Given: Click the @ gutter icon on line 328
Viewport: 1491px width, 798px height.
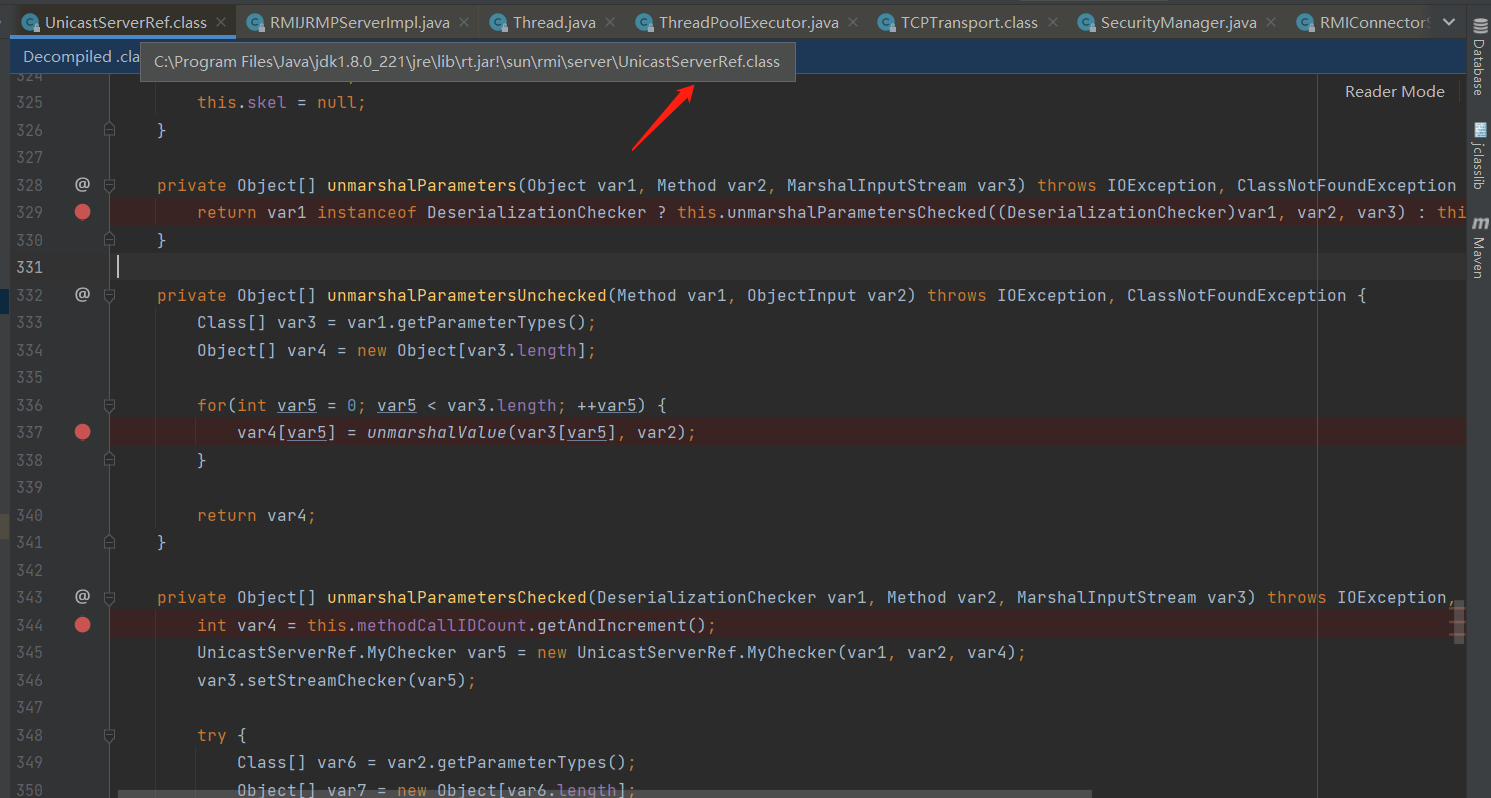Looking at the screenshot, I should click(x=82, y=184).
